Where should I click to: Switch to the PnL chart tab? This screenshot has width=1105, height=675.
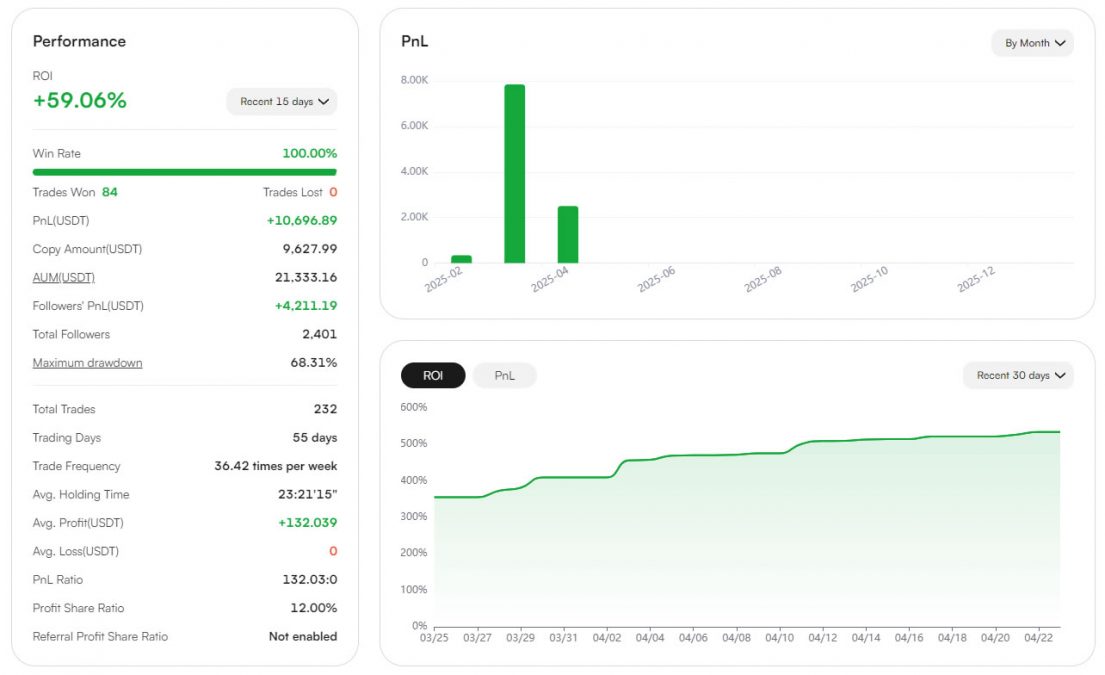coord(505,376)
